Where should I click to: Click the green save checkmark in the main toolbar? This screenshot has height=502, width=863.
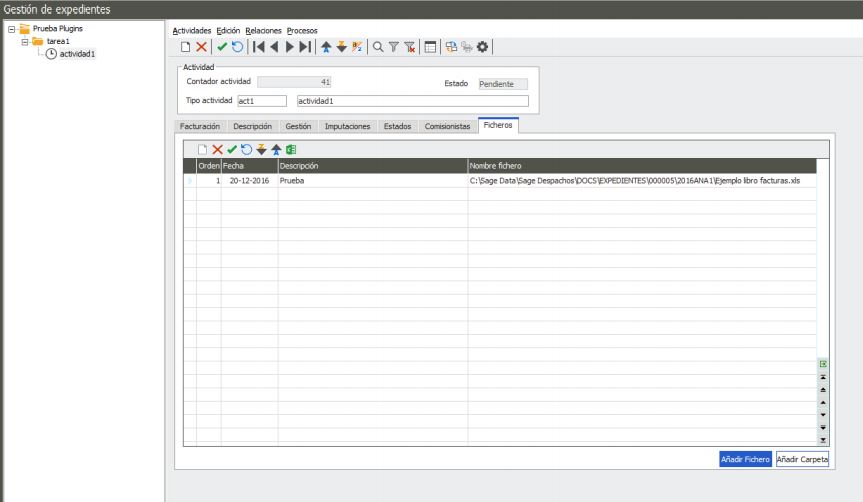coord(222,47)
